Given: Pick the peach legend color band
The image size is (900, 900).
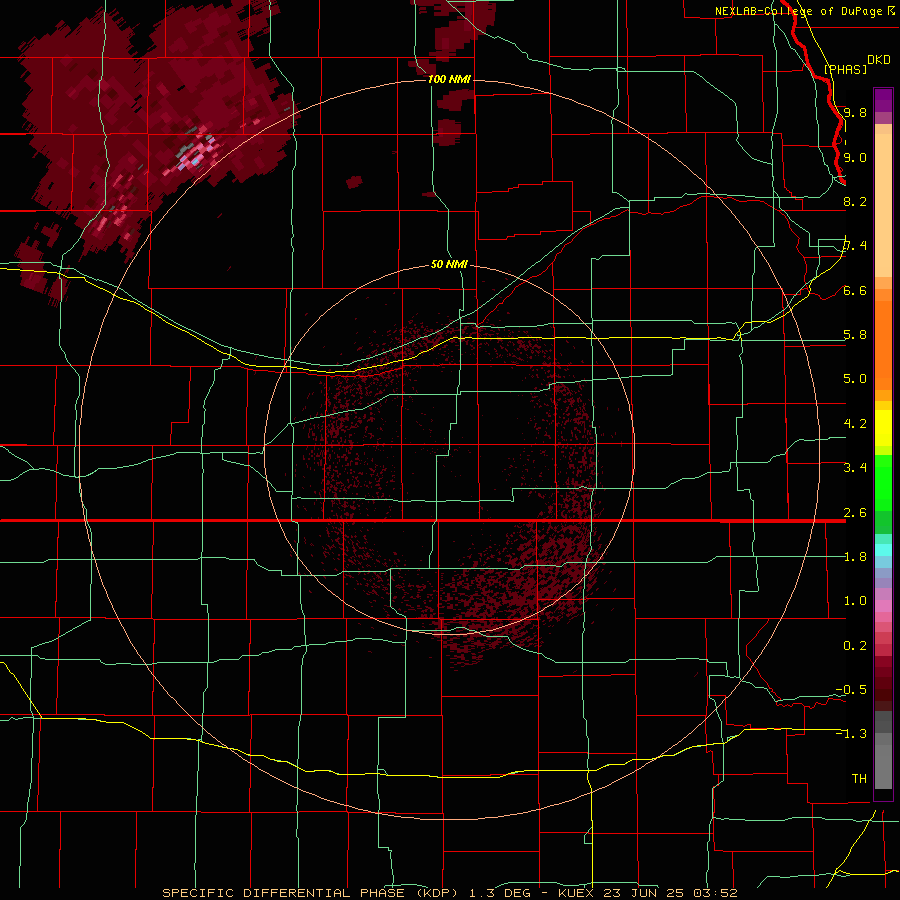Looking at the screenshot, I should [883, 205].
